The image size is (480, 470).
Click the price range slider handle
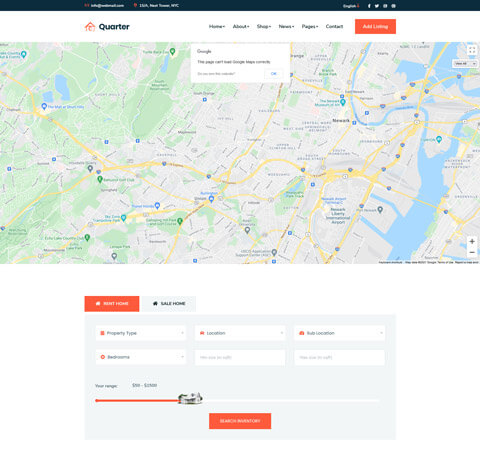[190, 398]
